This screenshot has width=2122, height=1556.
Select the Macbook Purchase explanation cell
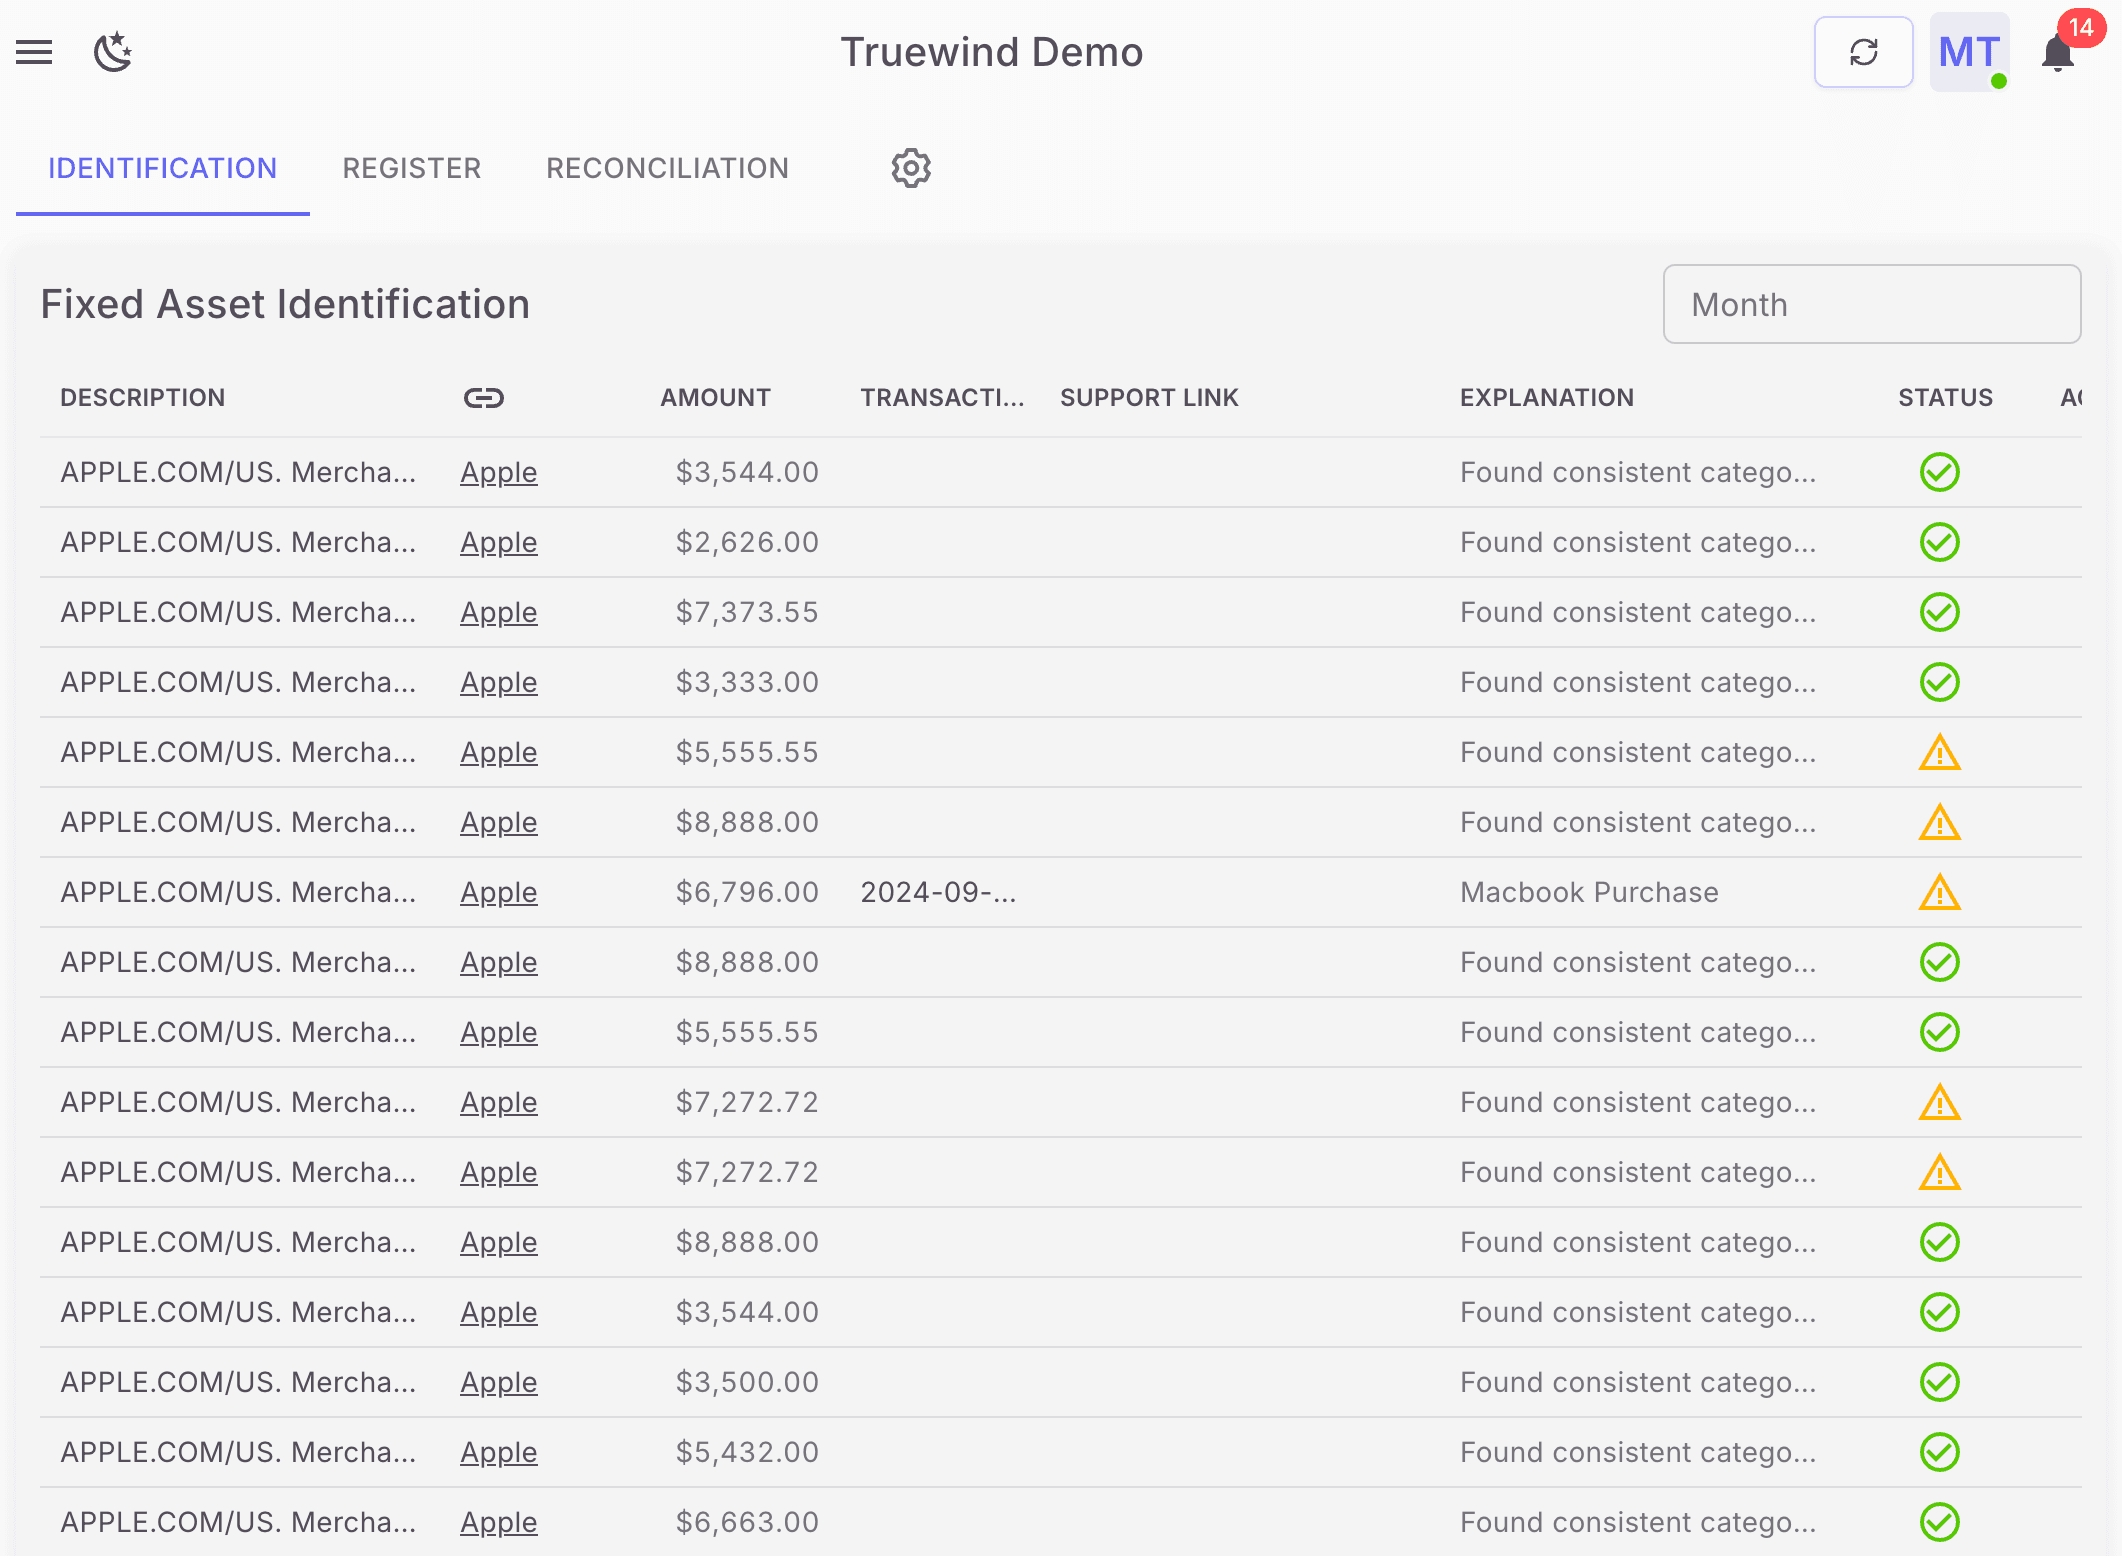point(1589,892)
